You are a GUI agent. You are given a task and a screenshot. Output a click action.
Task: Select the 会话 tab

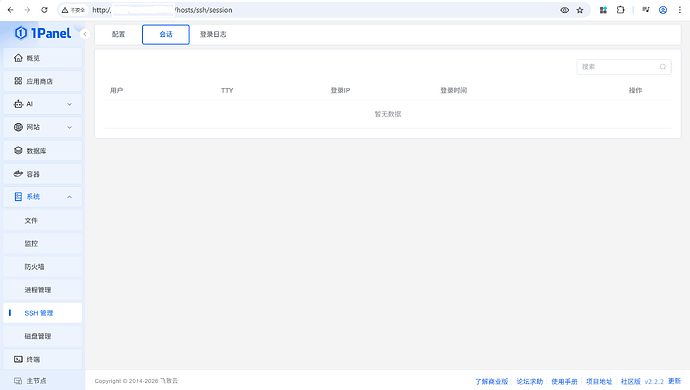click(x=166, y=34)
